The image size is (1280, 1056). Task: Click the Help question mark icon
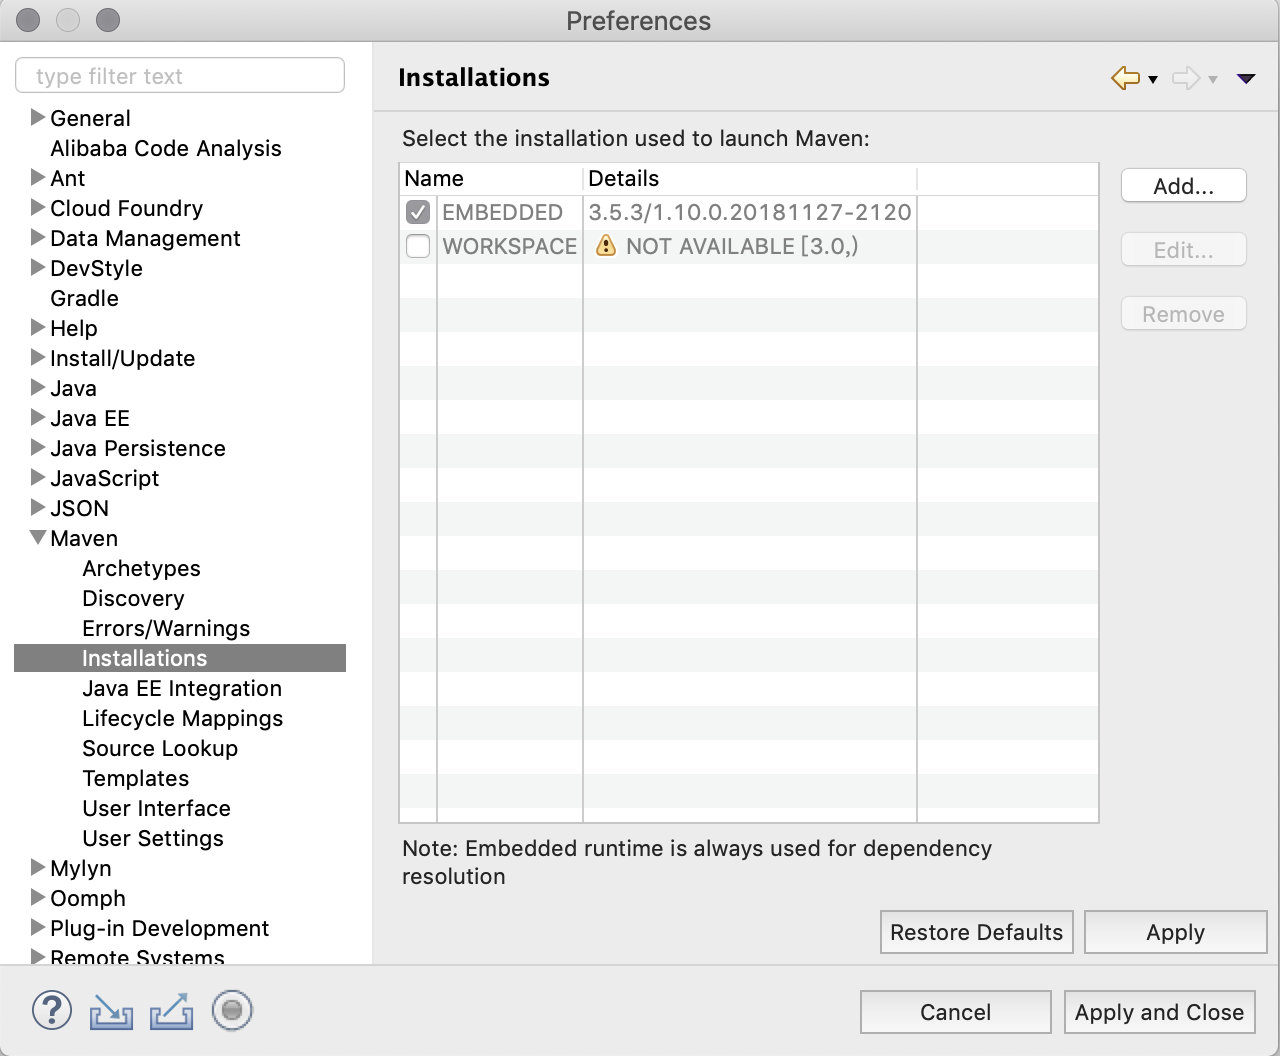[52, 1010]
